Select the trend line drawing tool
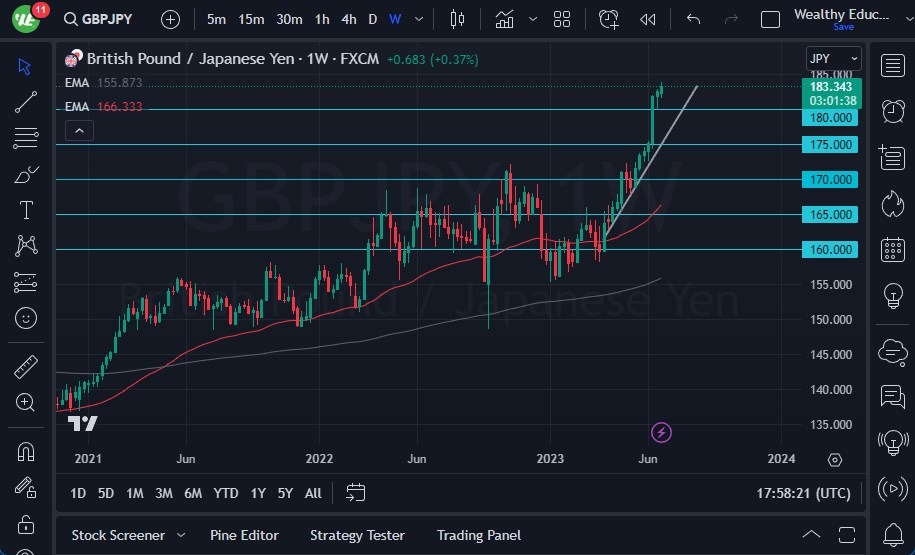Image resolution: width=915 pixels, height=555 pixels. pos(25,102)
